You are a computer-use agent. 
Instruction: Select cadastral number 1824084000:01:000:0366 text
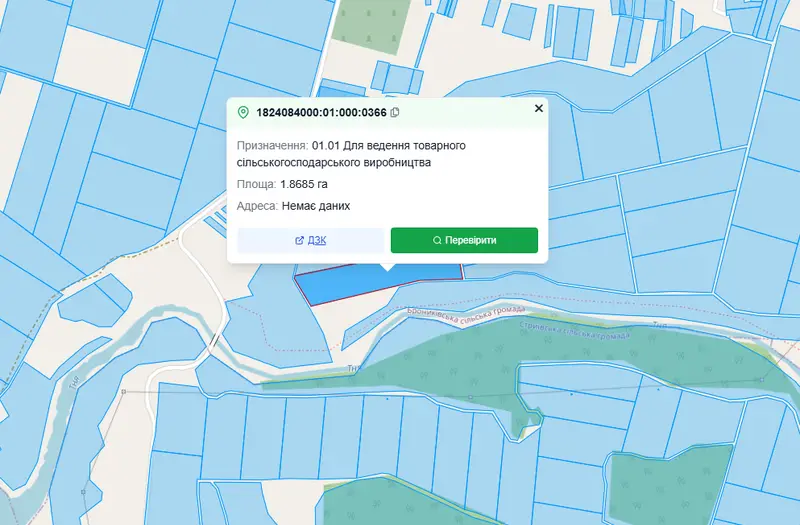[x=321, y=112]
